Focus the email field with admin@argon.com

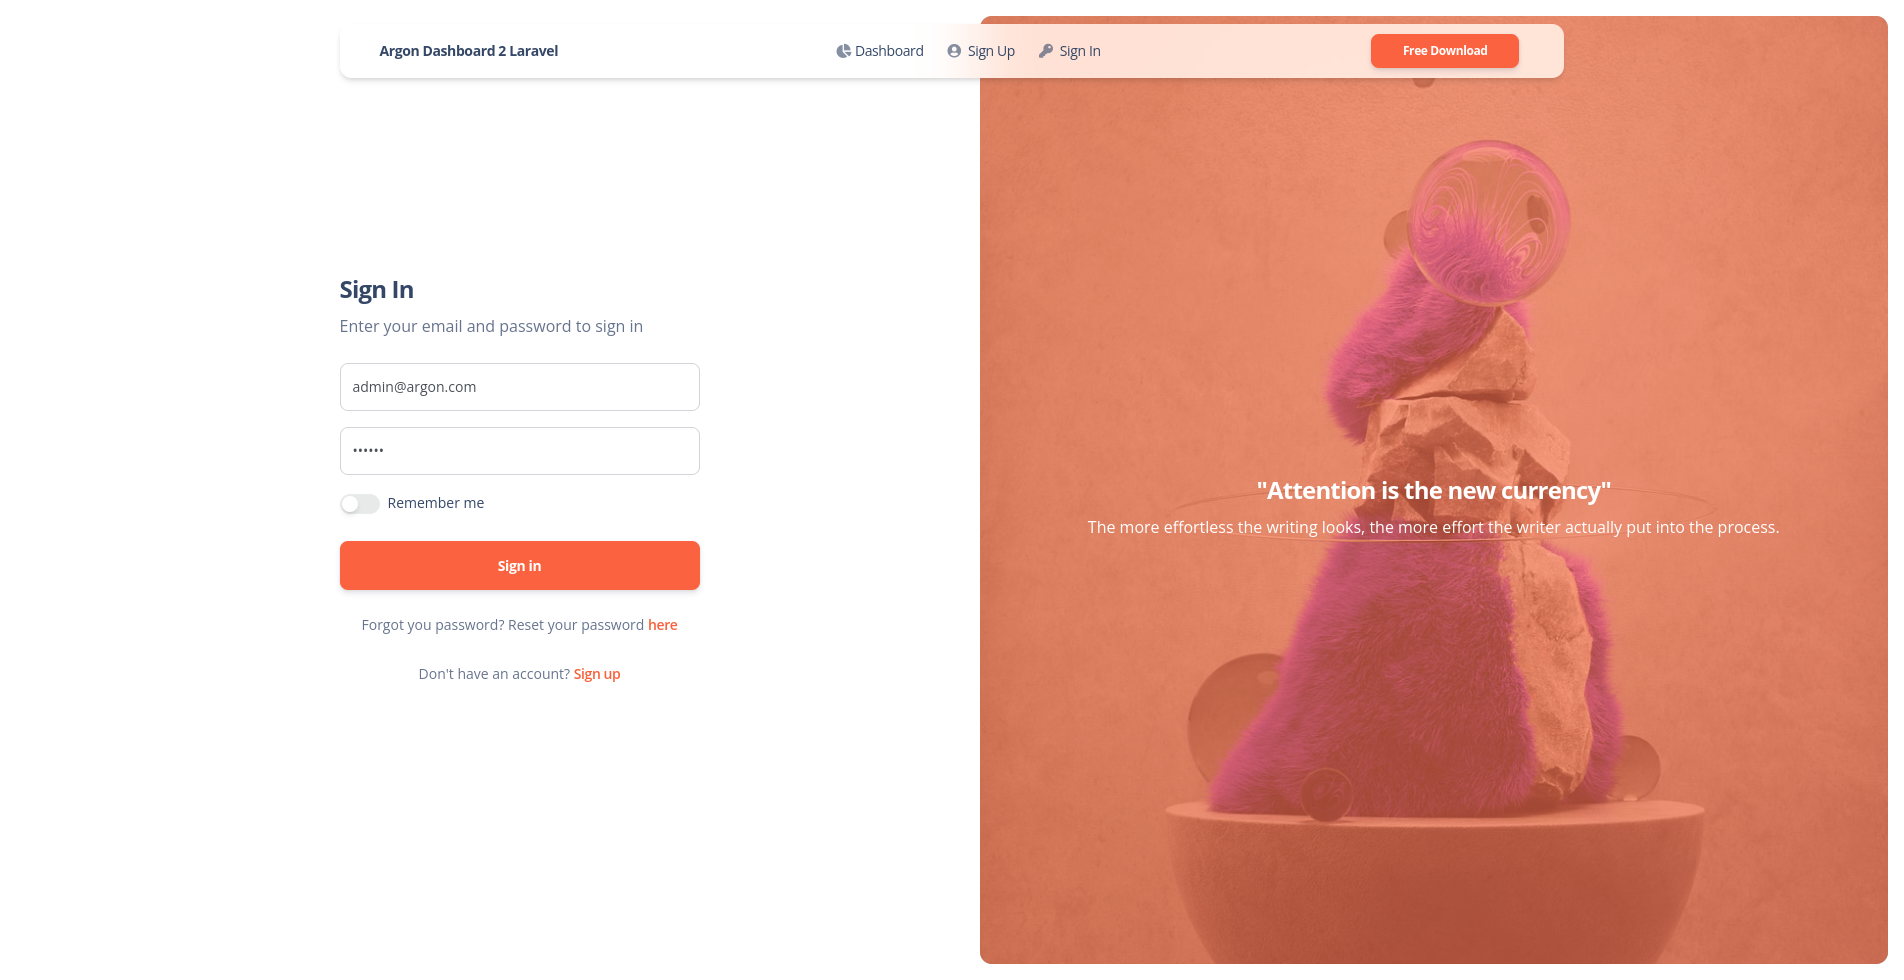pos(520,387)
